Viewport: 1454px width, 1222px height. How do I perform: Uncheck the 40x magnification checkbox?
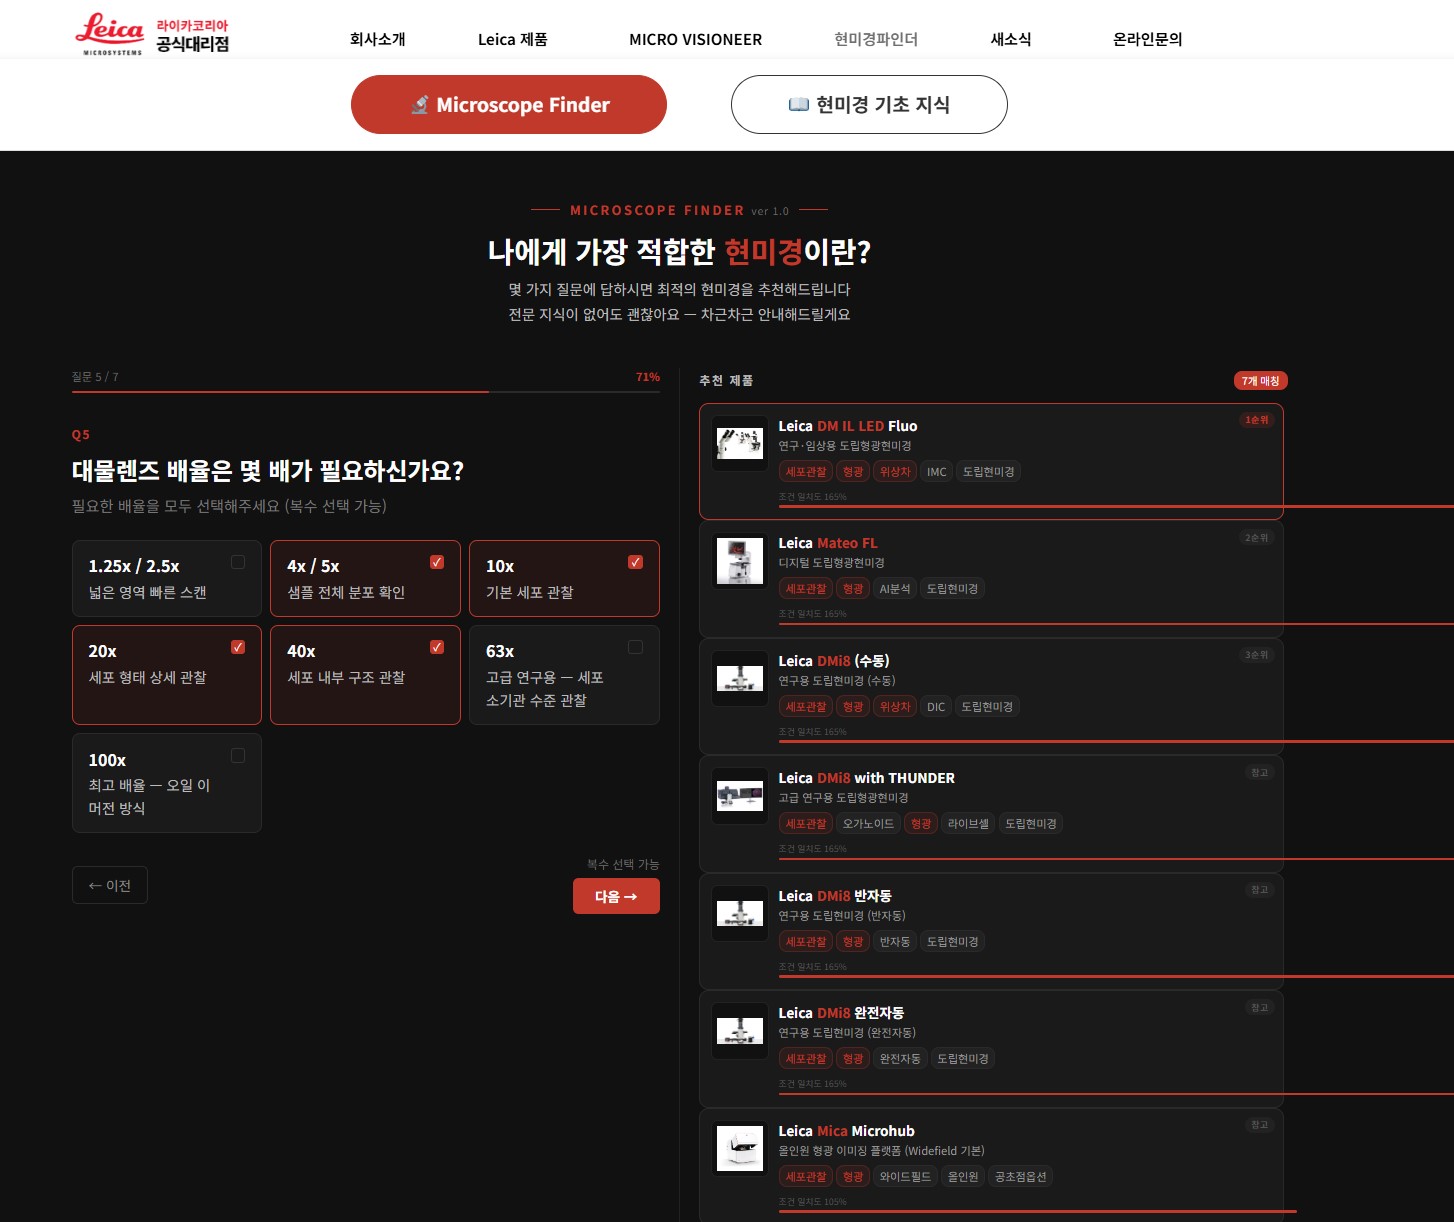437,647
